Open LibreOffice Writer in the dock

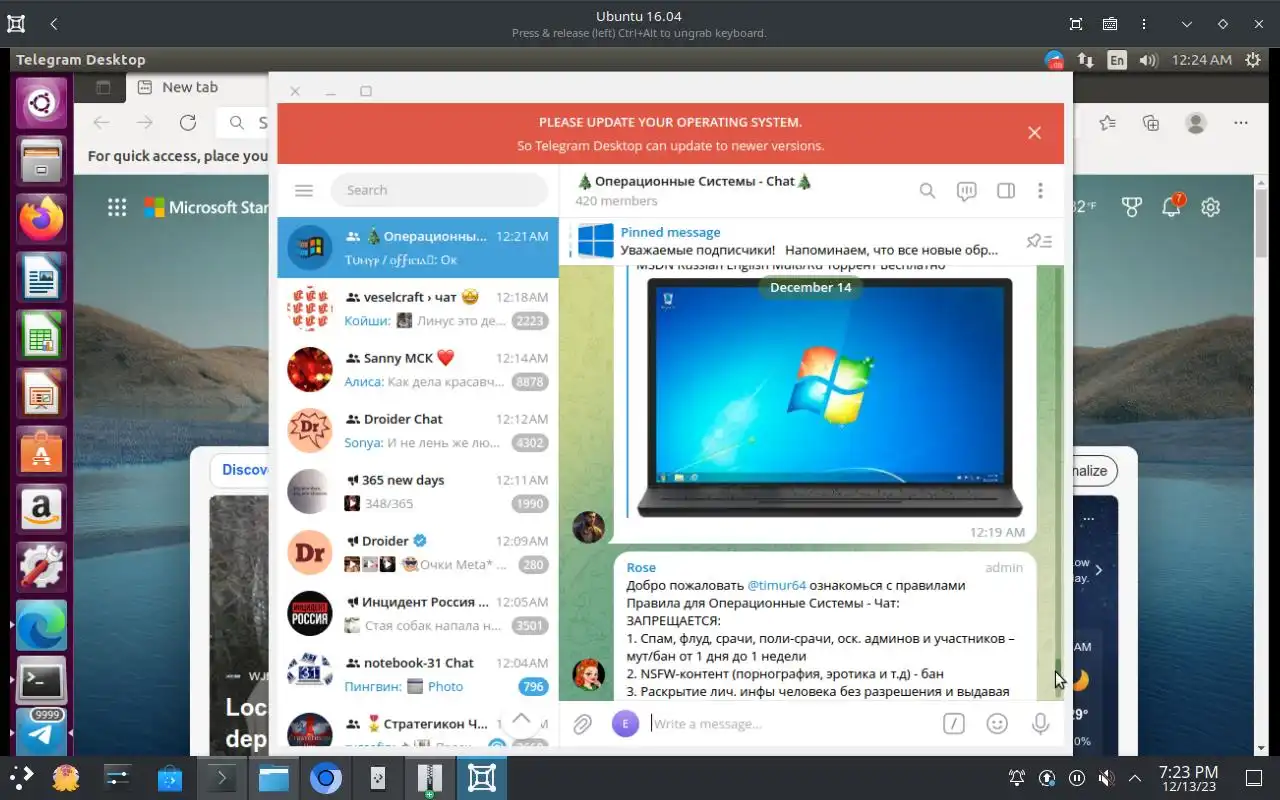point(41,277)
